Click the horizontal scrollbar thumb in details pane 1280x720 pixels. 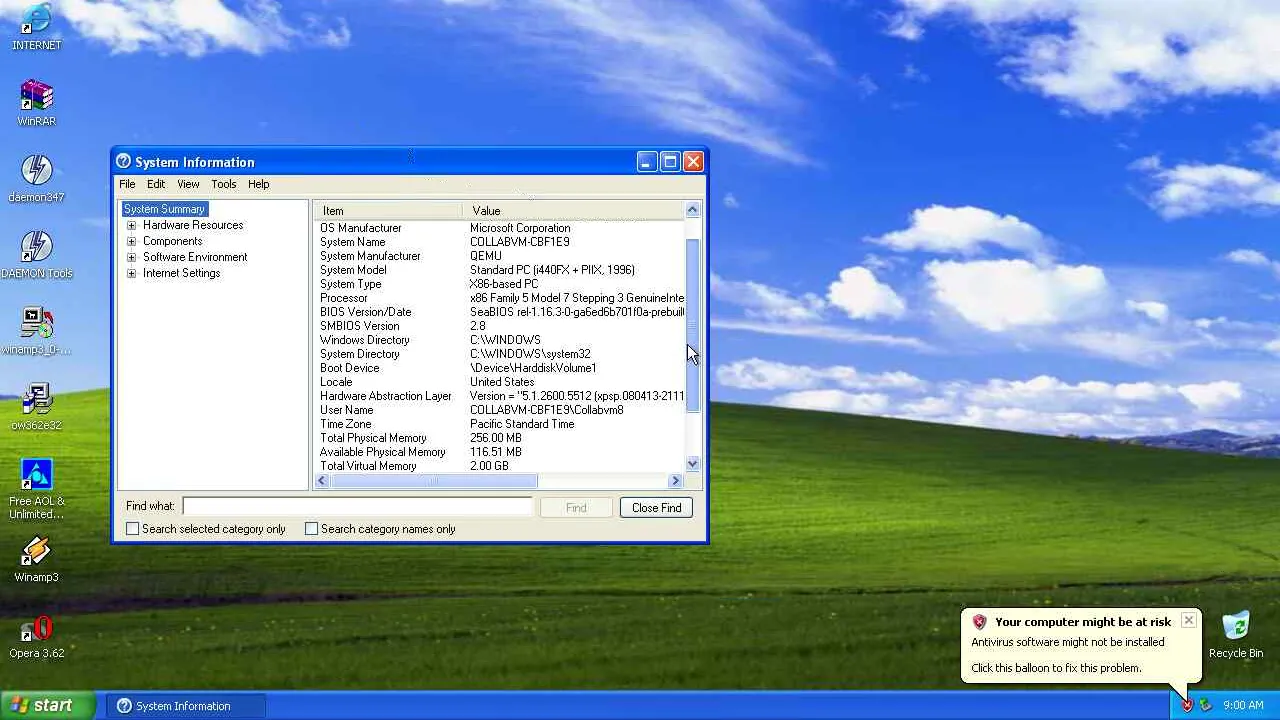433,481
